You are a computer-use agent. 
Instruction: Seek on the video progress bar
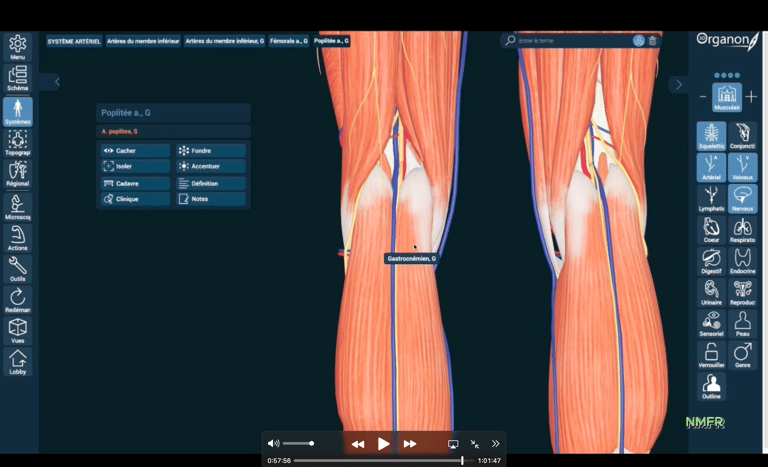(384, 461)
